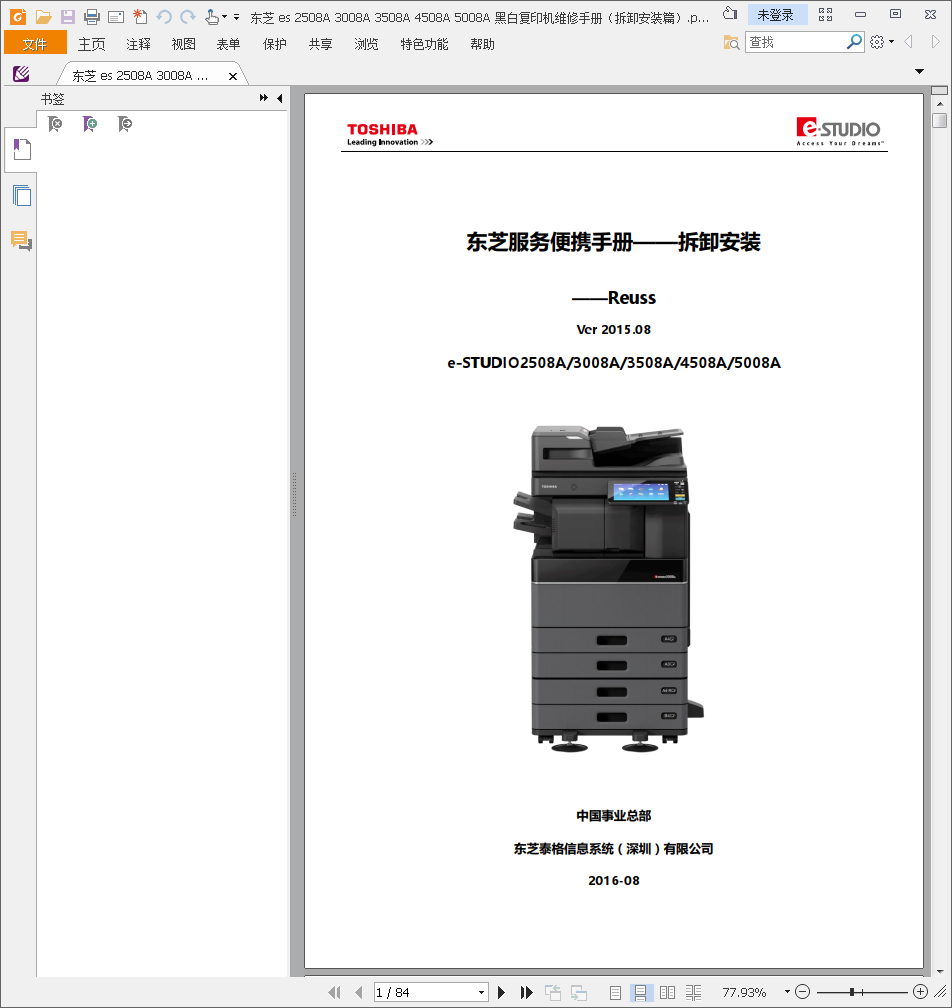Screen dimensions: 952x1008
Task: Click the email envelope icon in quick access toolbar
Action: [116, 17]
